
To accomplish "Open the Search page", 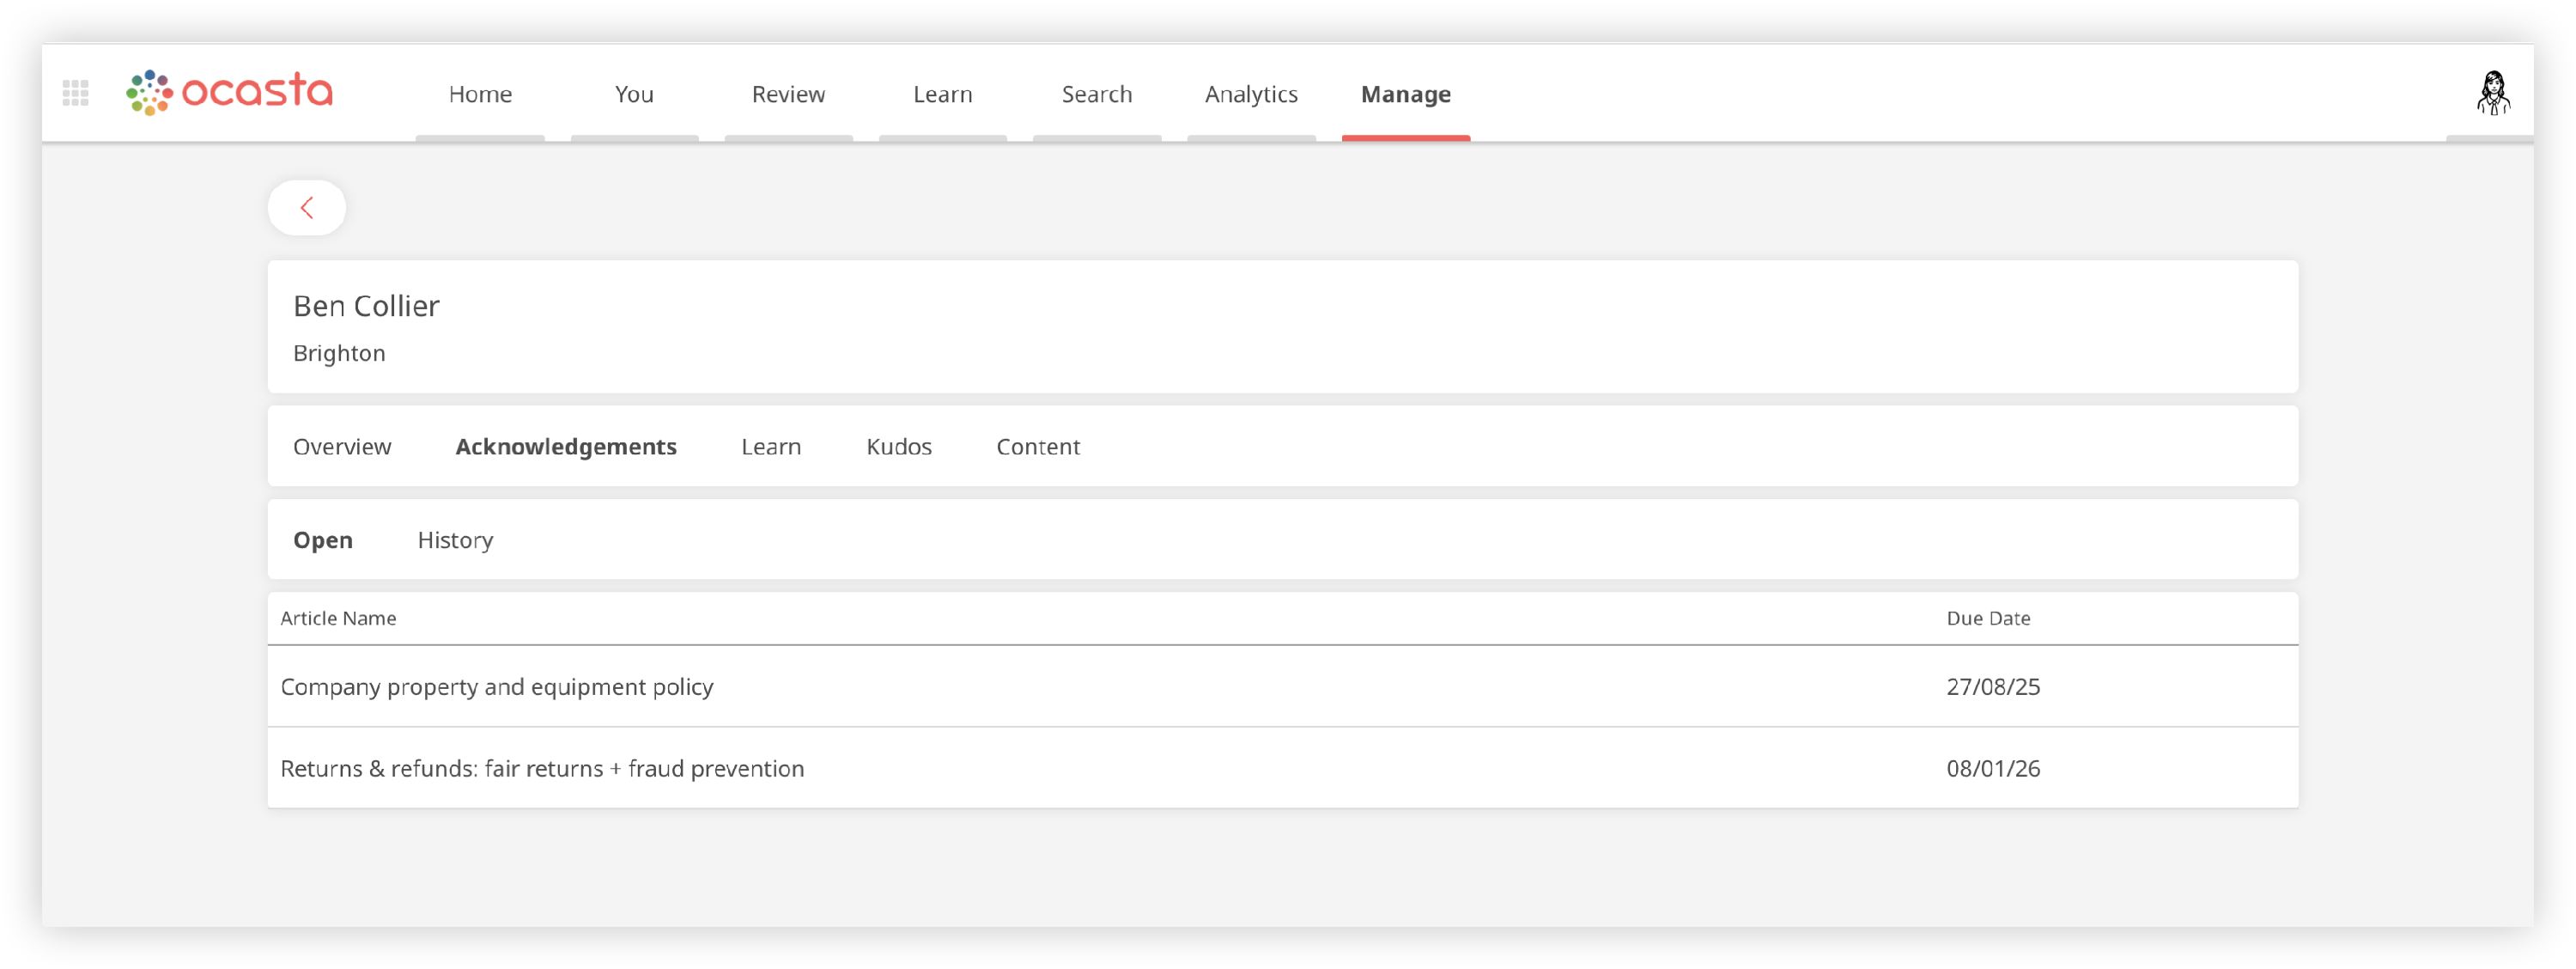I will (1096, 94).
